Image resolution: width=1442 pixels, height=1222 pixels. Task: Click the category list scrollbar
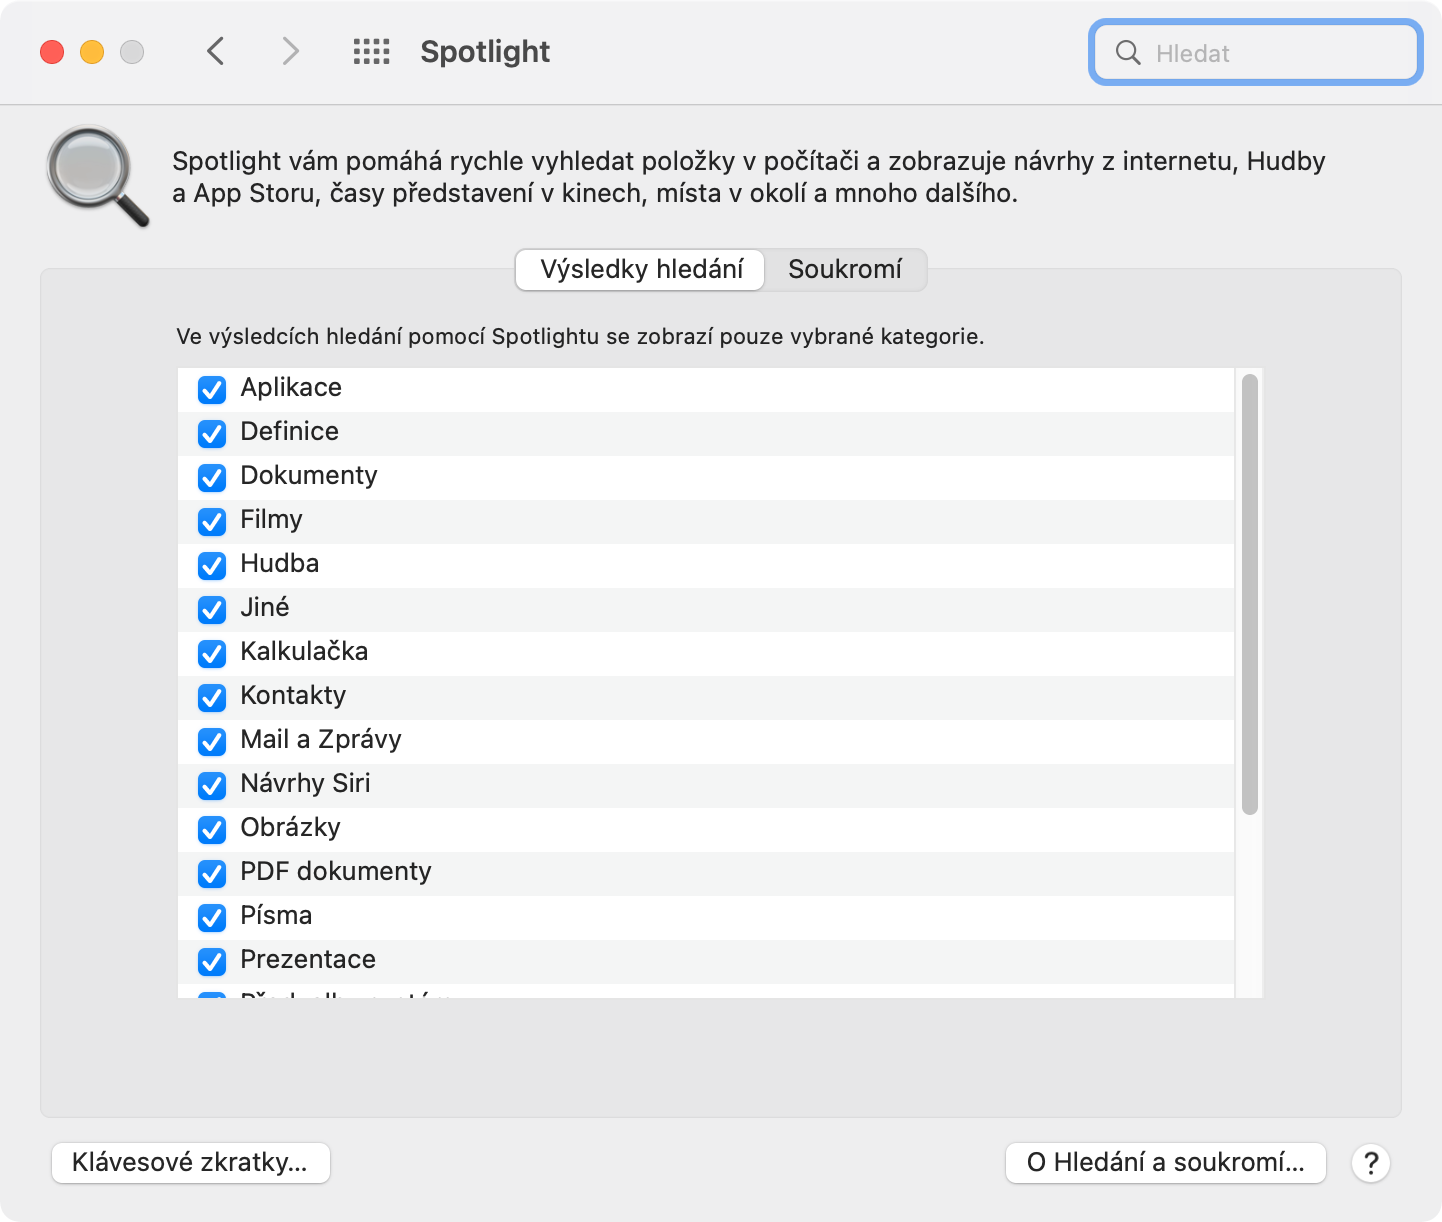[1249, 594]
